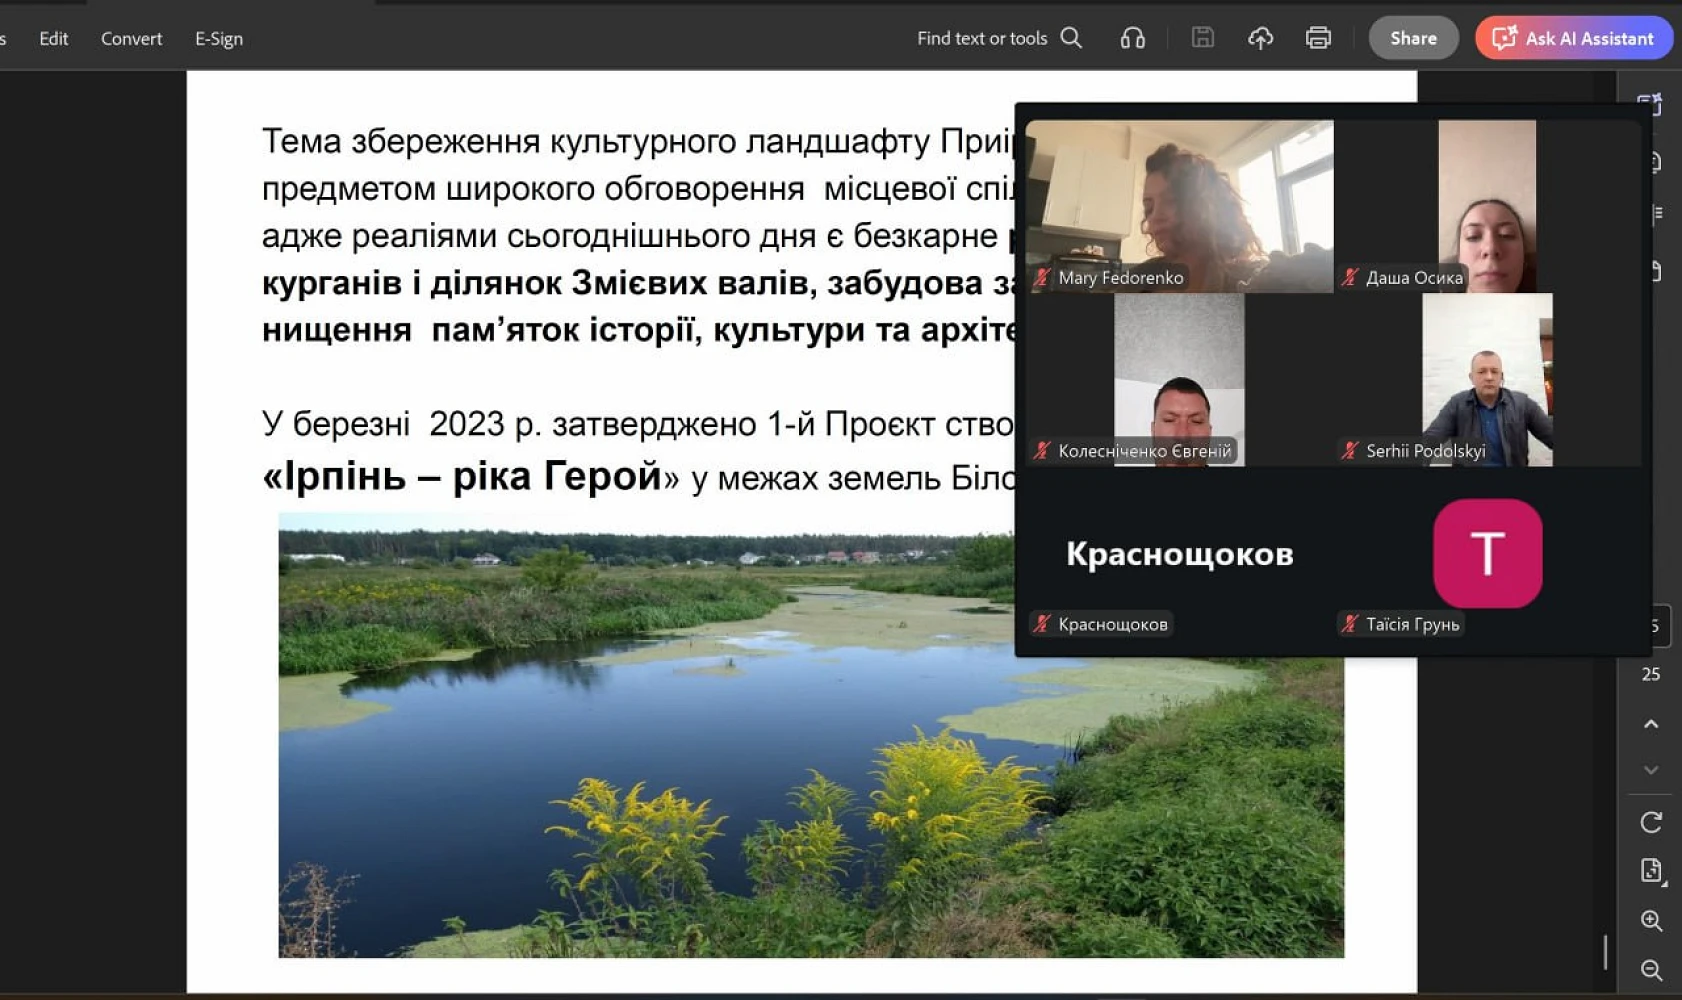The width and height of the screenshot is (1682, 1000).
Task: Open the E-Sign menu
Action: (x=218, y=38)
